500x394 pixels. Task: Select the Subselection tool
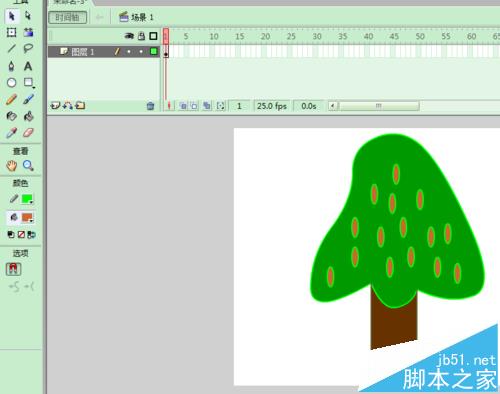pyautogui.click(x=28, y=16)
